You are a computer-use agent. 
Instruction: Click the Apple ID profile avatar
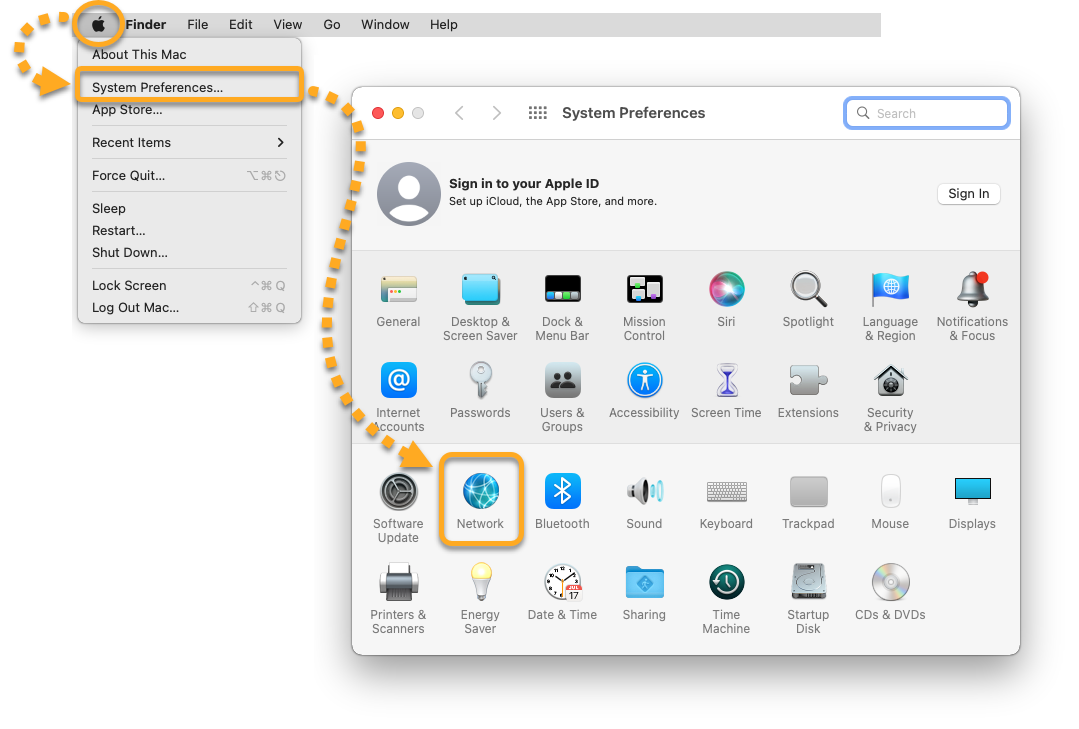point(409,193)
